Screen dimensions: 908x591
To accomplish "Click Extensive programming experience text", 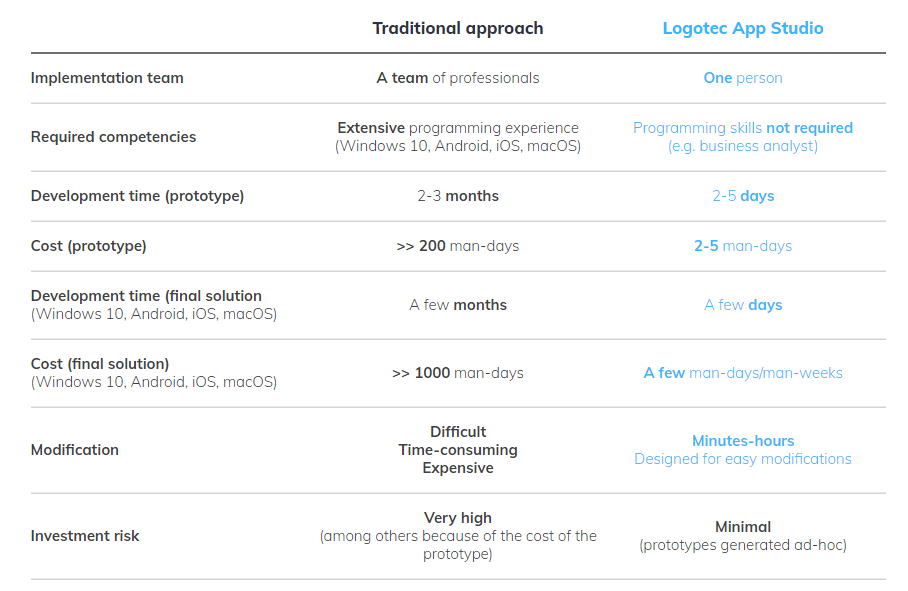I will 457,127.
